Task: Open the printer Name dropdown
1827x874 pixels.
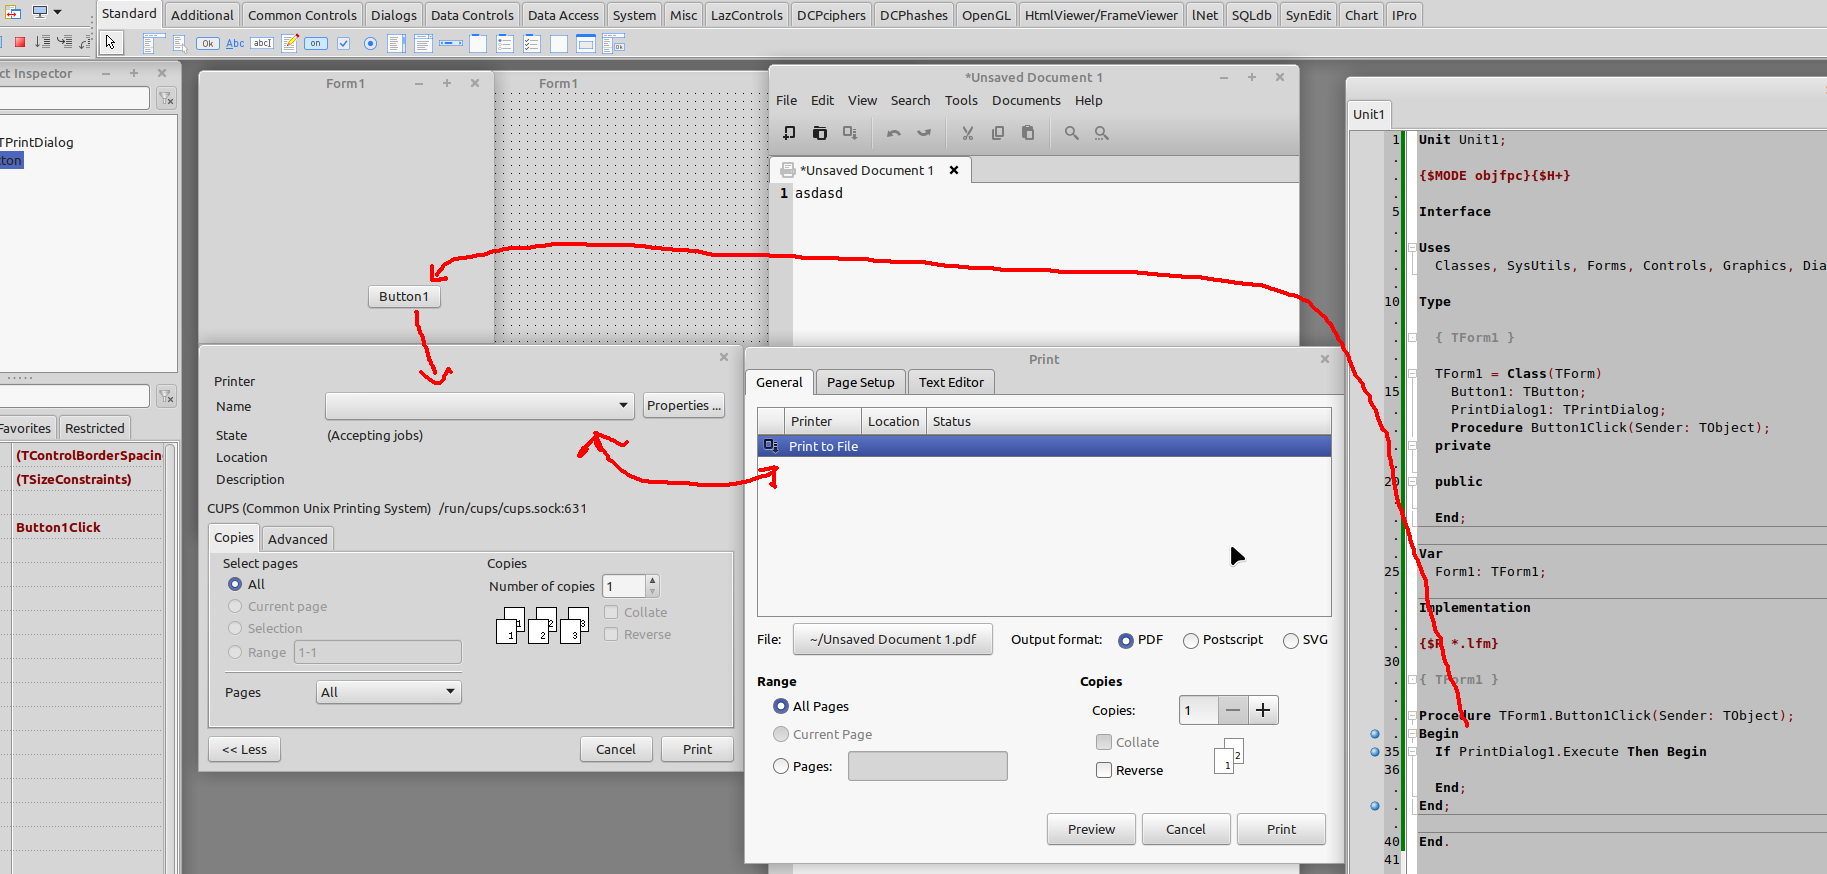Action: click(623, 406)
